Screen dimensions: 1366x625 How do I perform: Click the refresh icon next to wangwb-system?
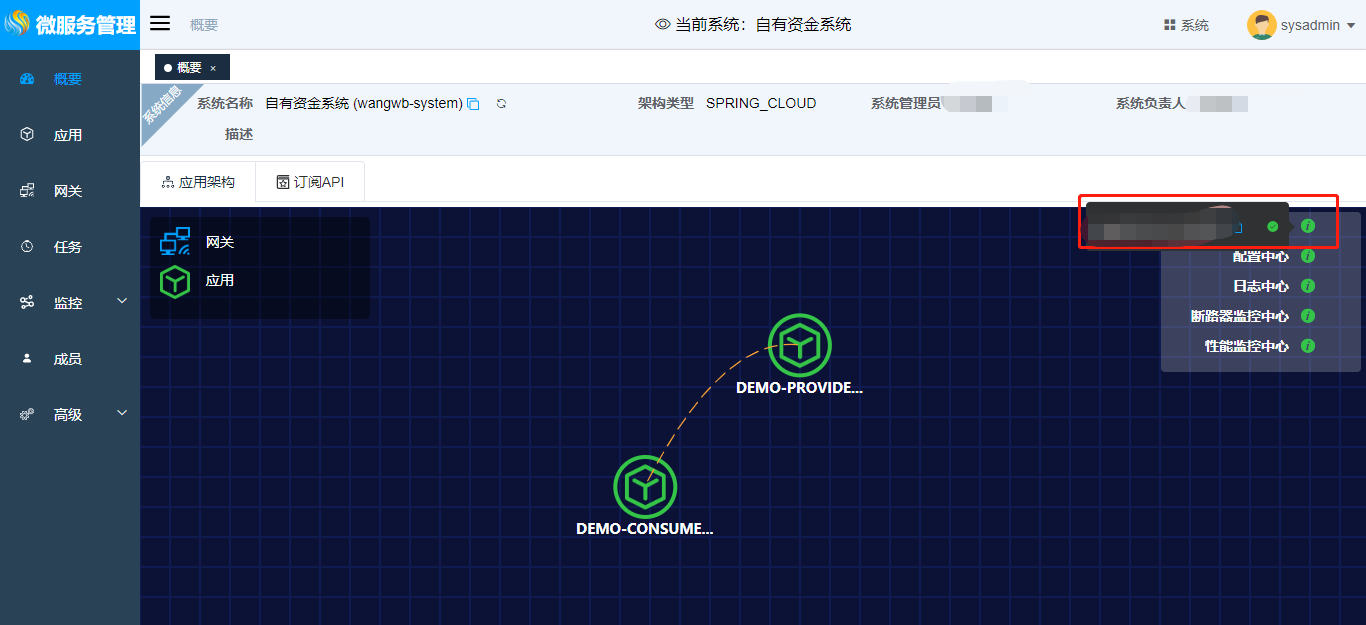pyautogui.click(x=502, y=104)
